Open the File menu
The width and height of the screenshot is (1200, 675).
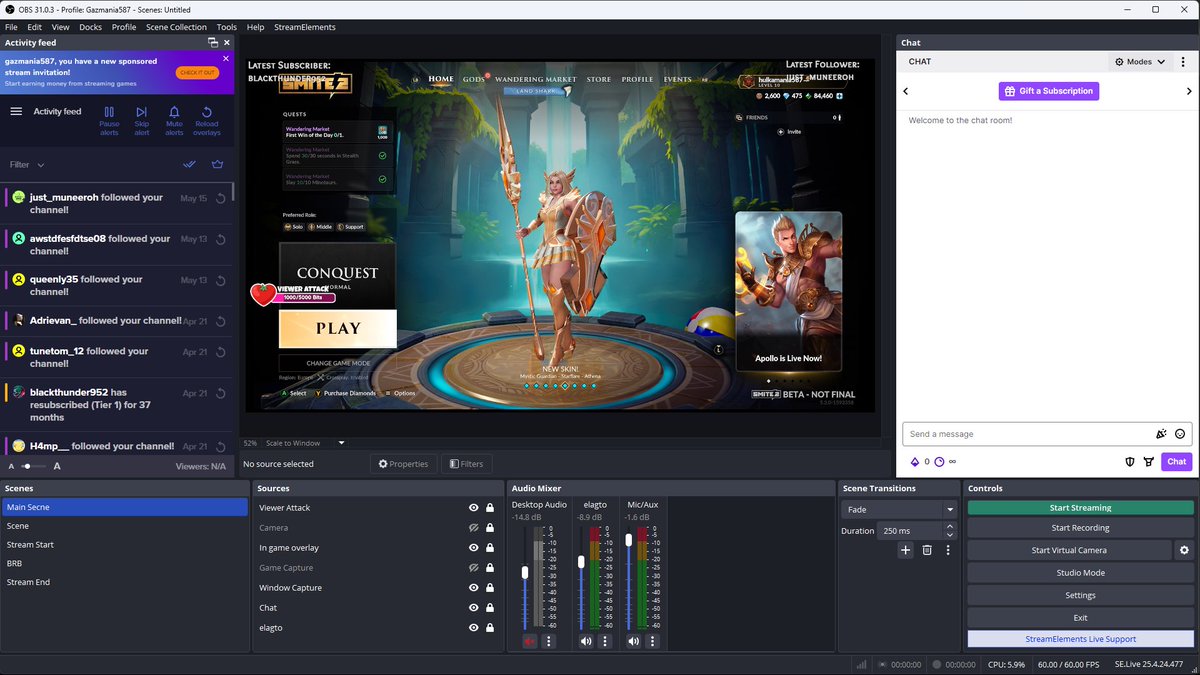11,27
